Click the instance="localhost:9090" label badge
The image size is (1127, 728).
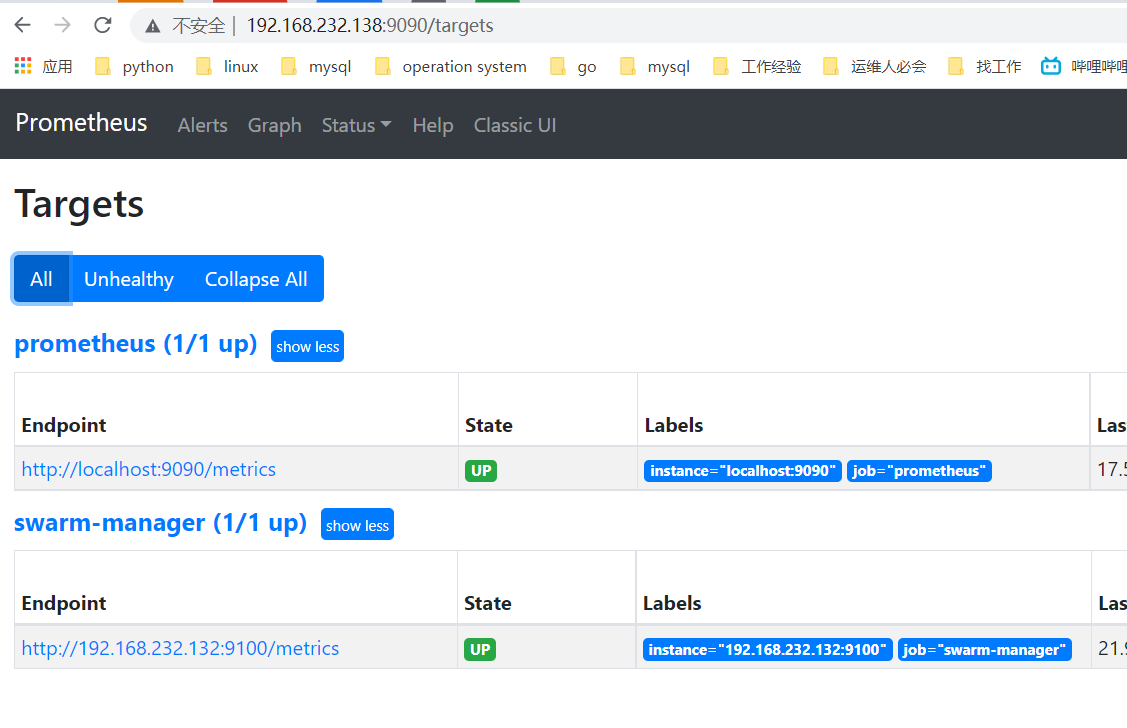pyautogui.click(x=742, y=471)
